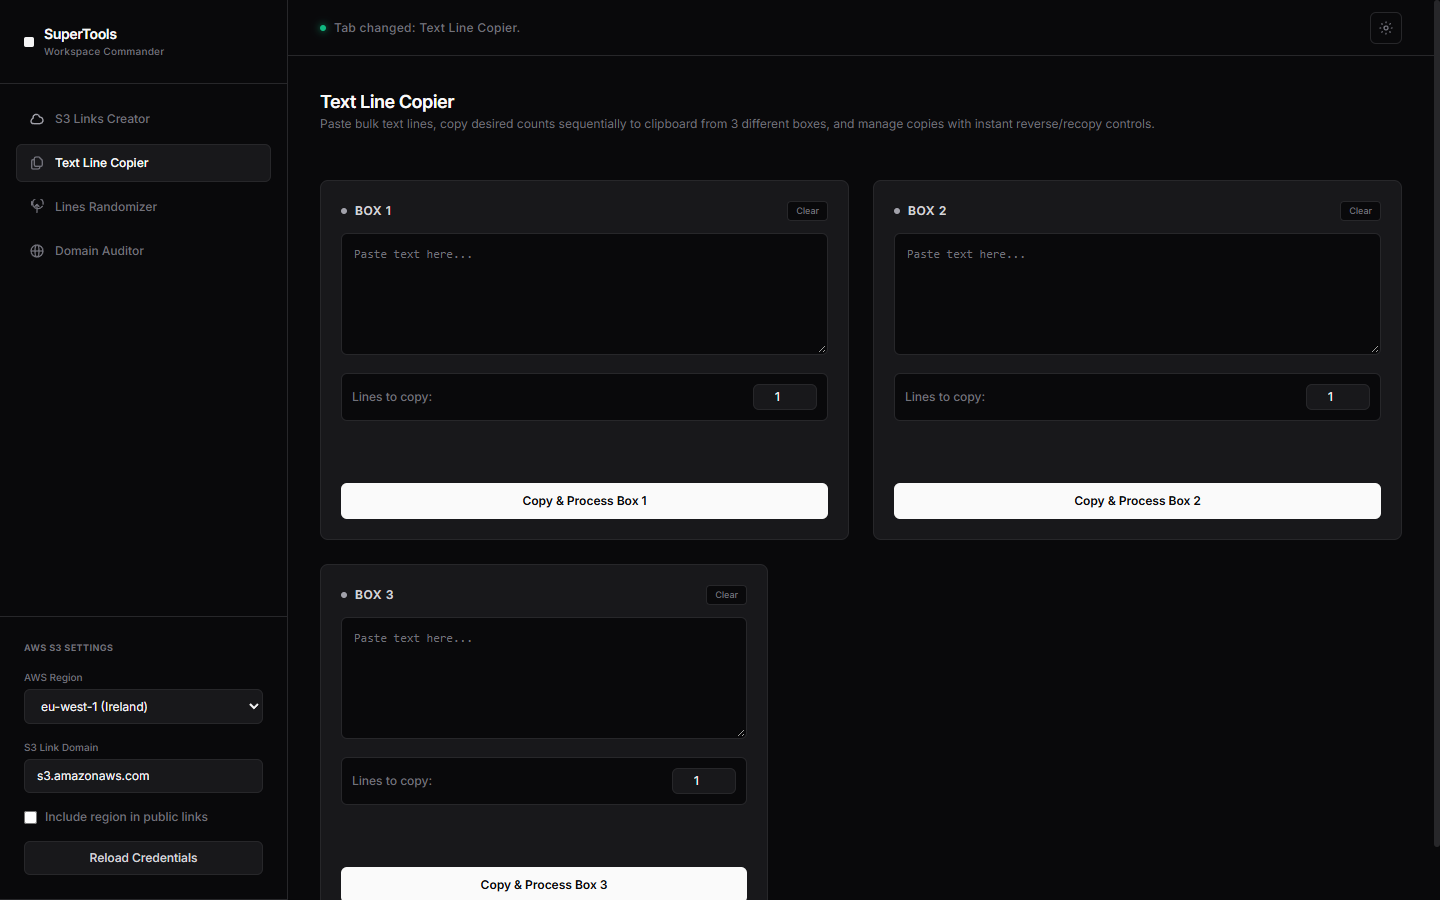Click Box 1 lines to copy number field
1440x900 pixels.
(x=785, y=397)
